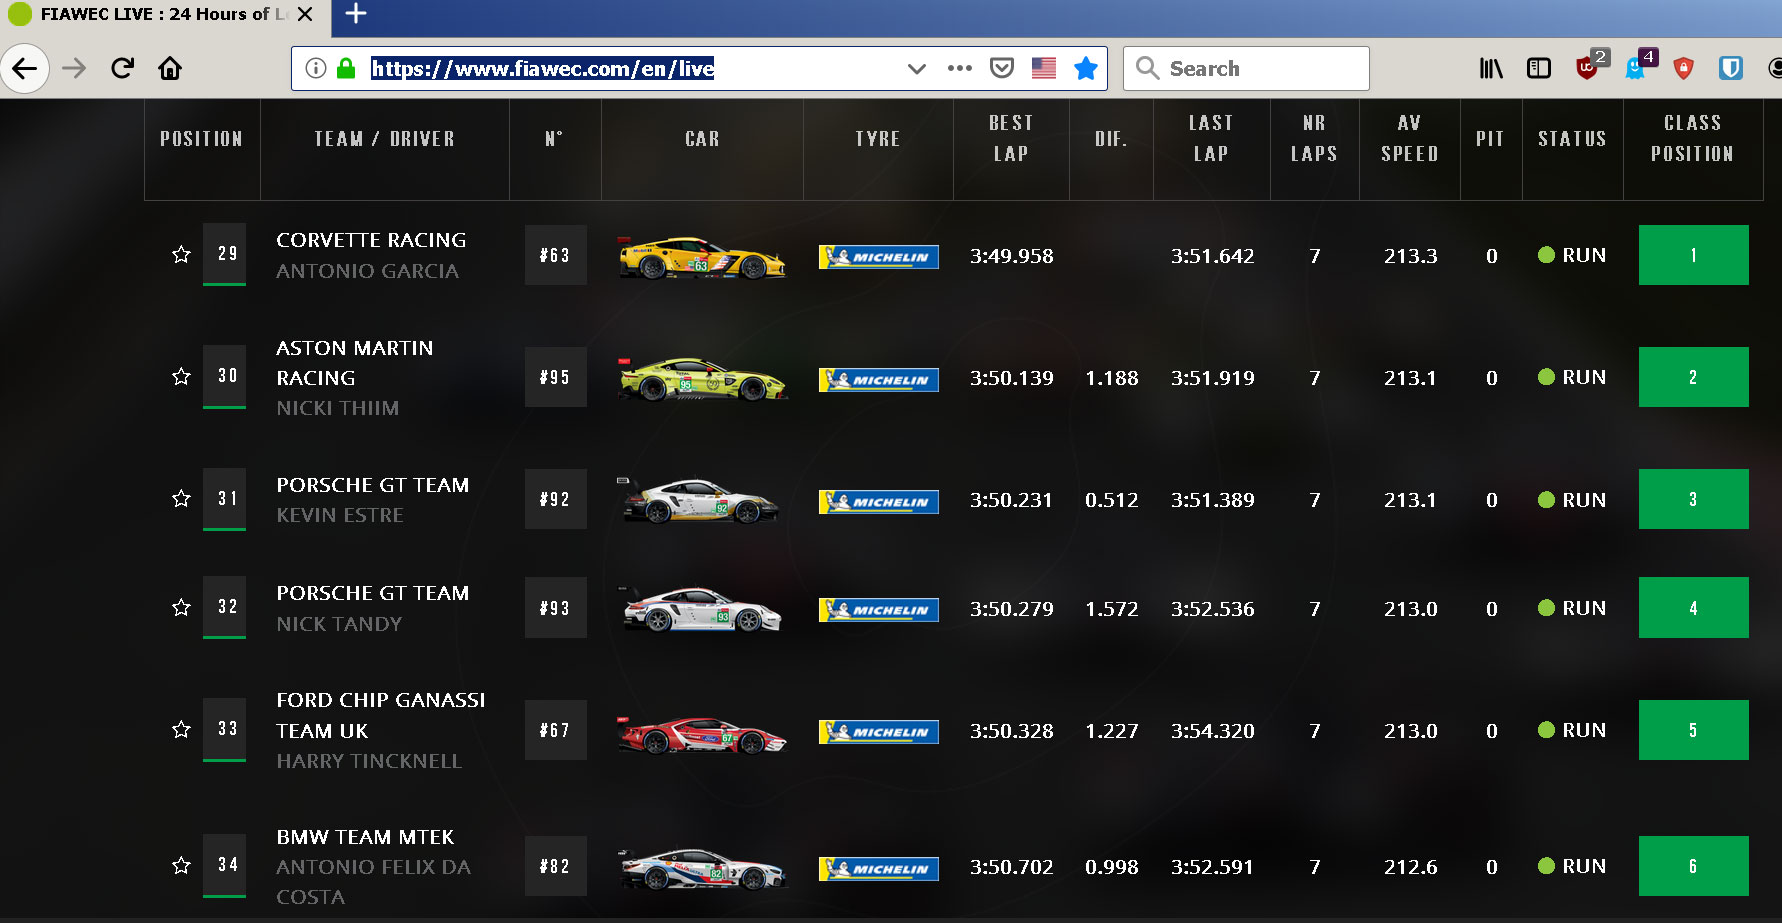Go to the browser home page

pyautogui.click(x=170, y=69)
